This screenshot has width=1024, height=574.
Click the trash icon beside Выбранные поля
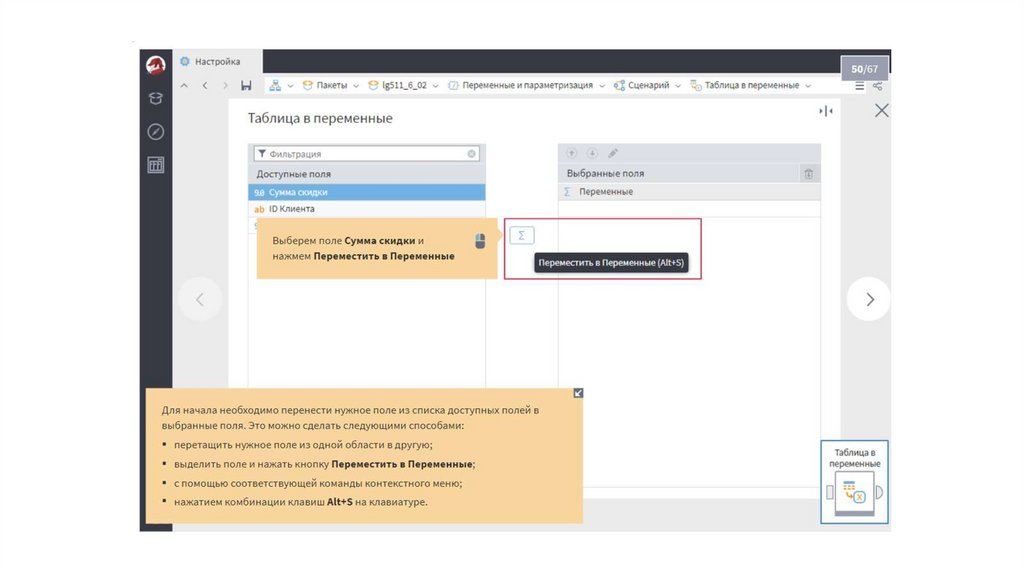[808, 174]
